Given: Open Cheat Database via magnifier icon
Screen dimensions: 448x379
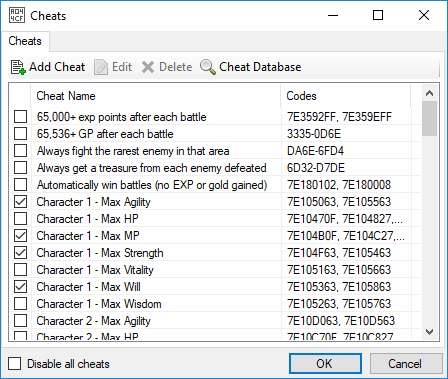Looking at the screenshot, I should tap(208, 67).
